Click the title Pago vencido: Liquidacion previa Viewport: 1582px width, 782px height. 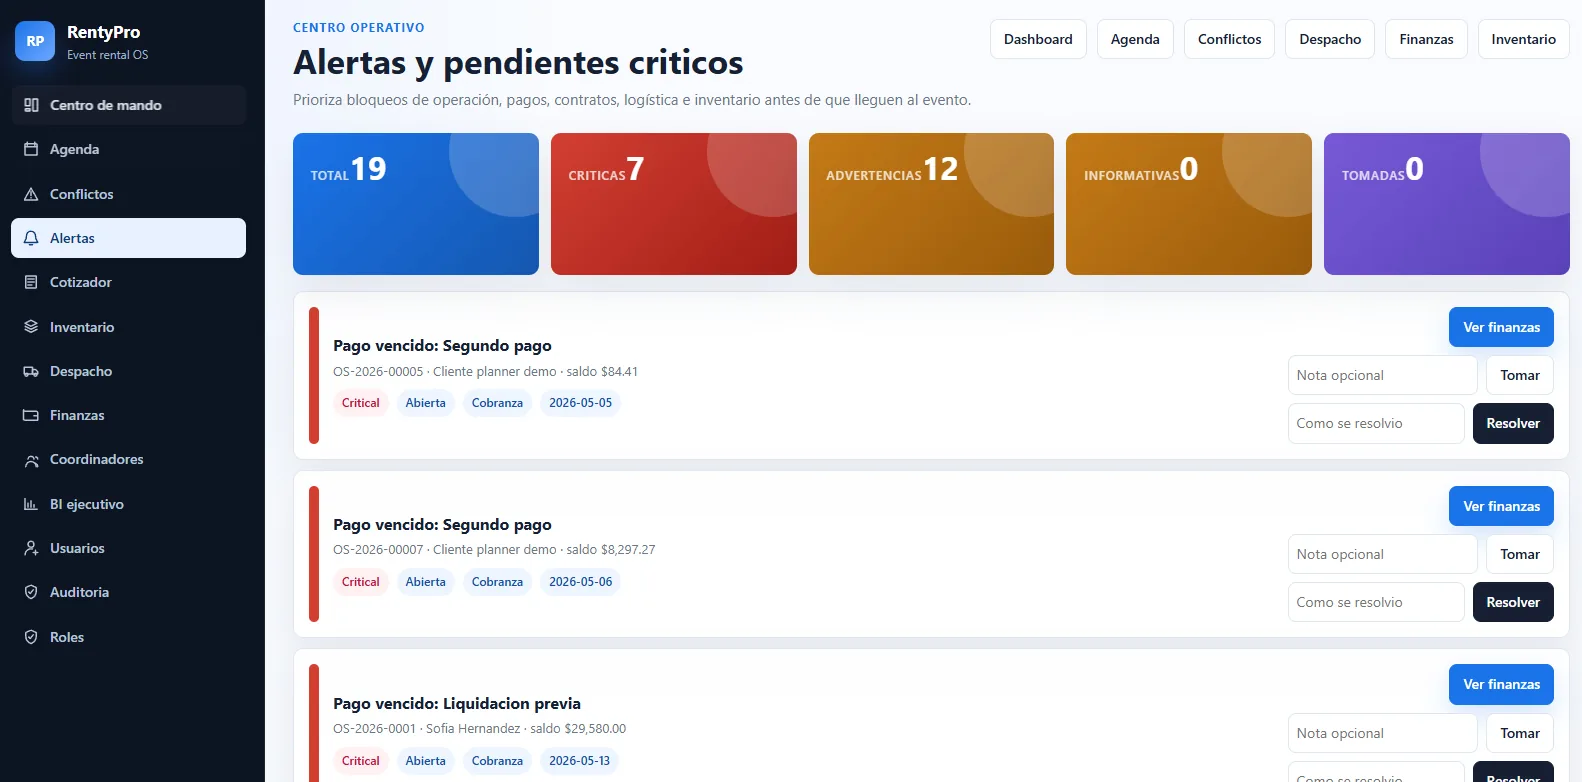coord(457,703)
